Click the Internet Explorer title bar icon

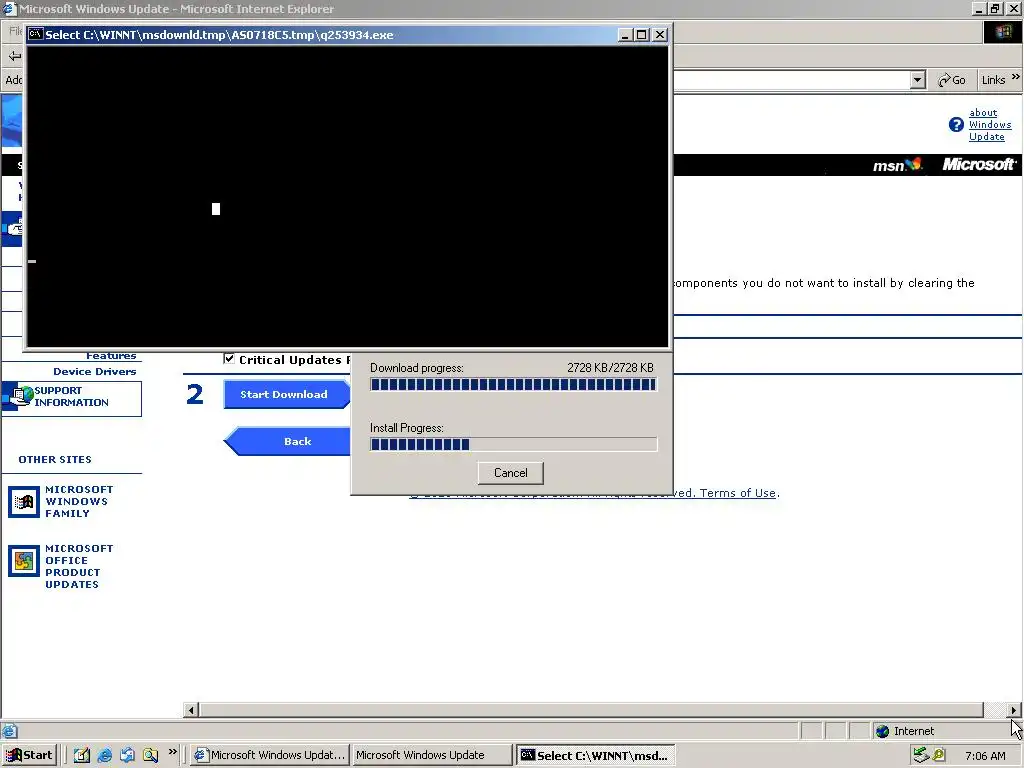pos(9,8)
